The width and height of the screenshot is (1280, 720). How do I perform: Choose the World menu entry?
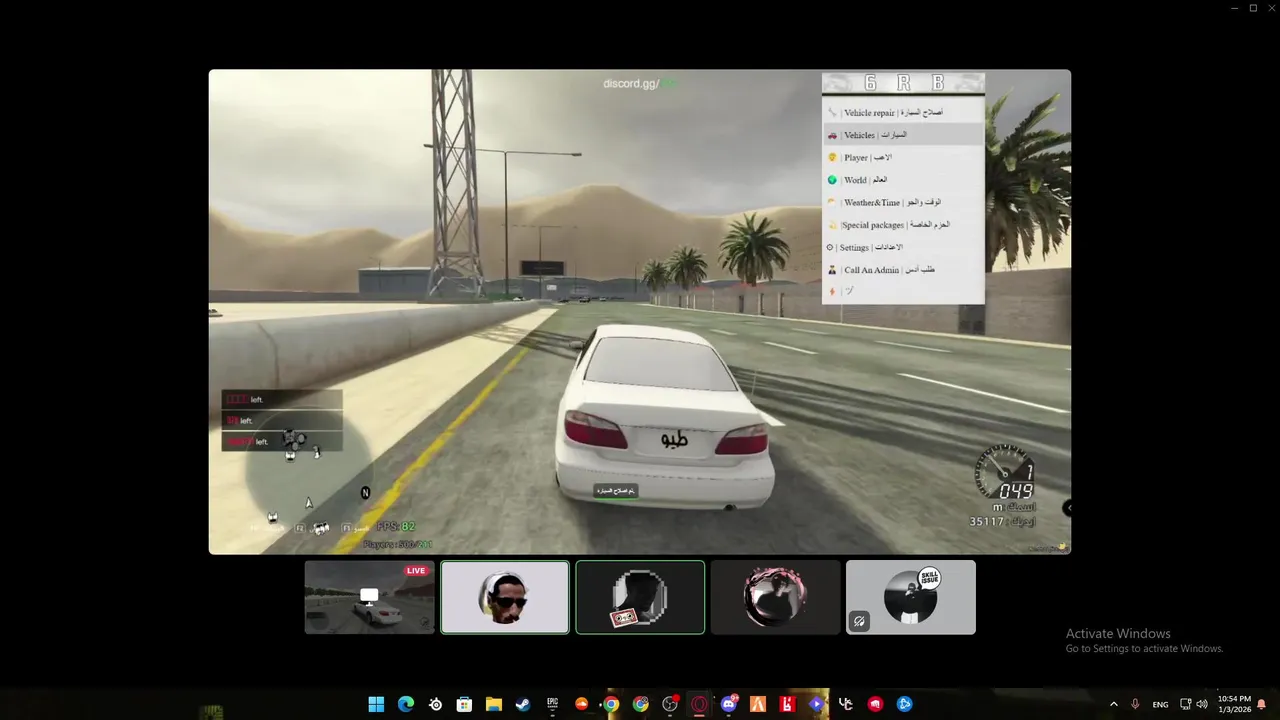903,180
